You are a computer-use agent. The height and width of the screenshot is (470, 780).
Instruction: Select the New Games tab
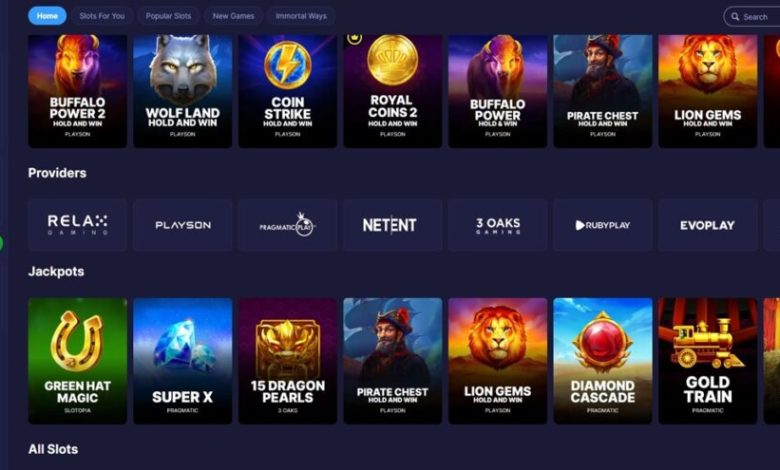(233, 16)
